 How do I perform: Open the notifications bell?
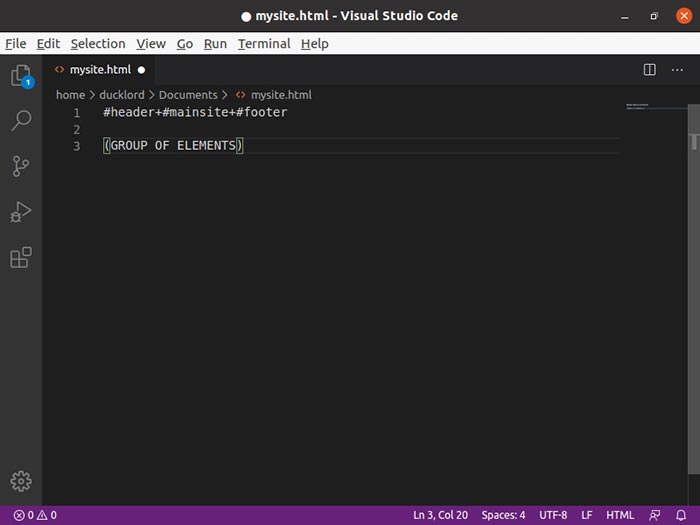point(681,515)
